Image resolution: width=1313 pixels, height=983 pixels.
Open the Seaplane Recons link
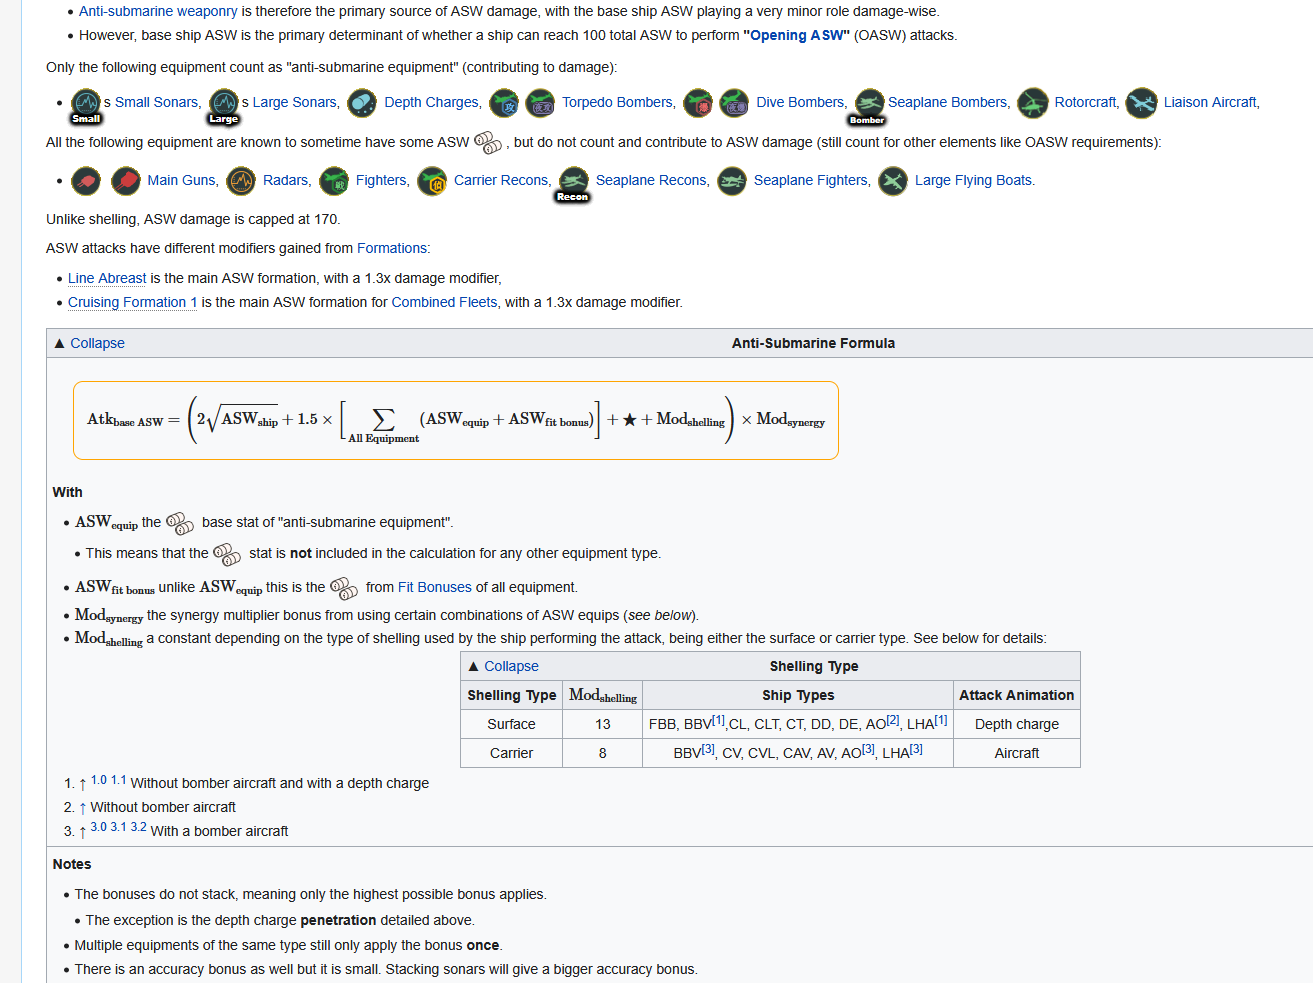click(x=651, y=180)
